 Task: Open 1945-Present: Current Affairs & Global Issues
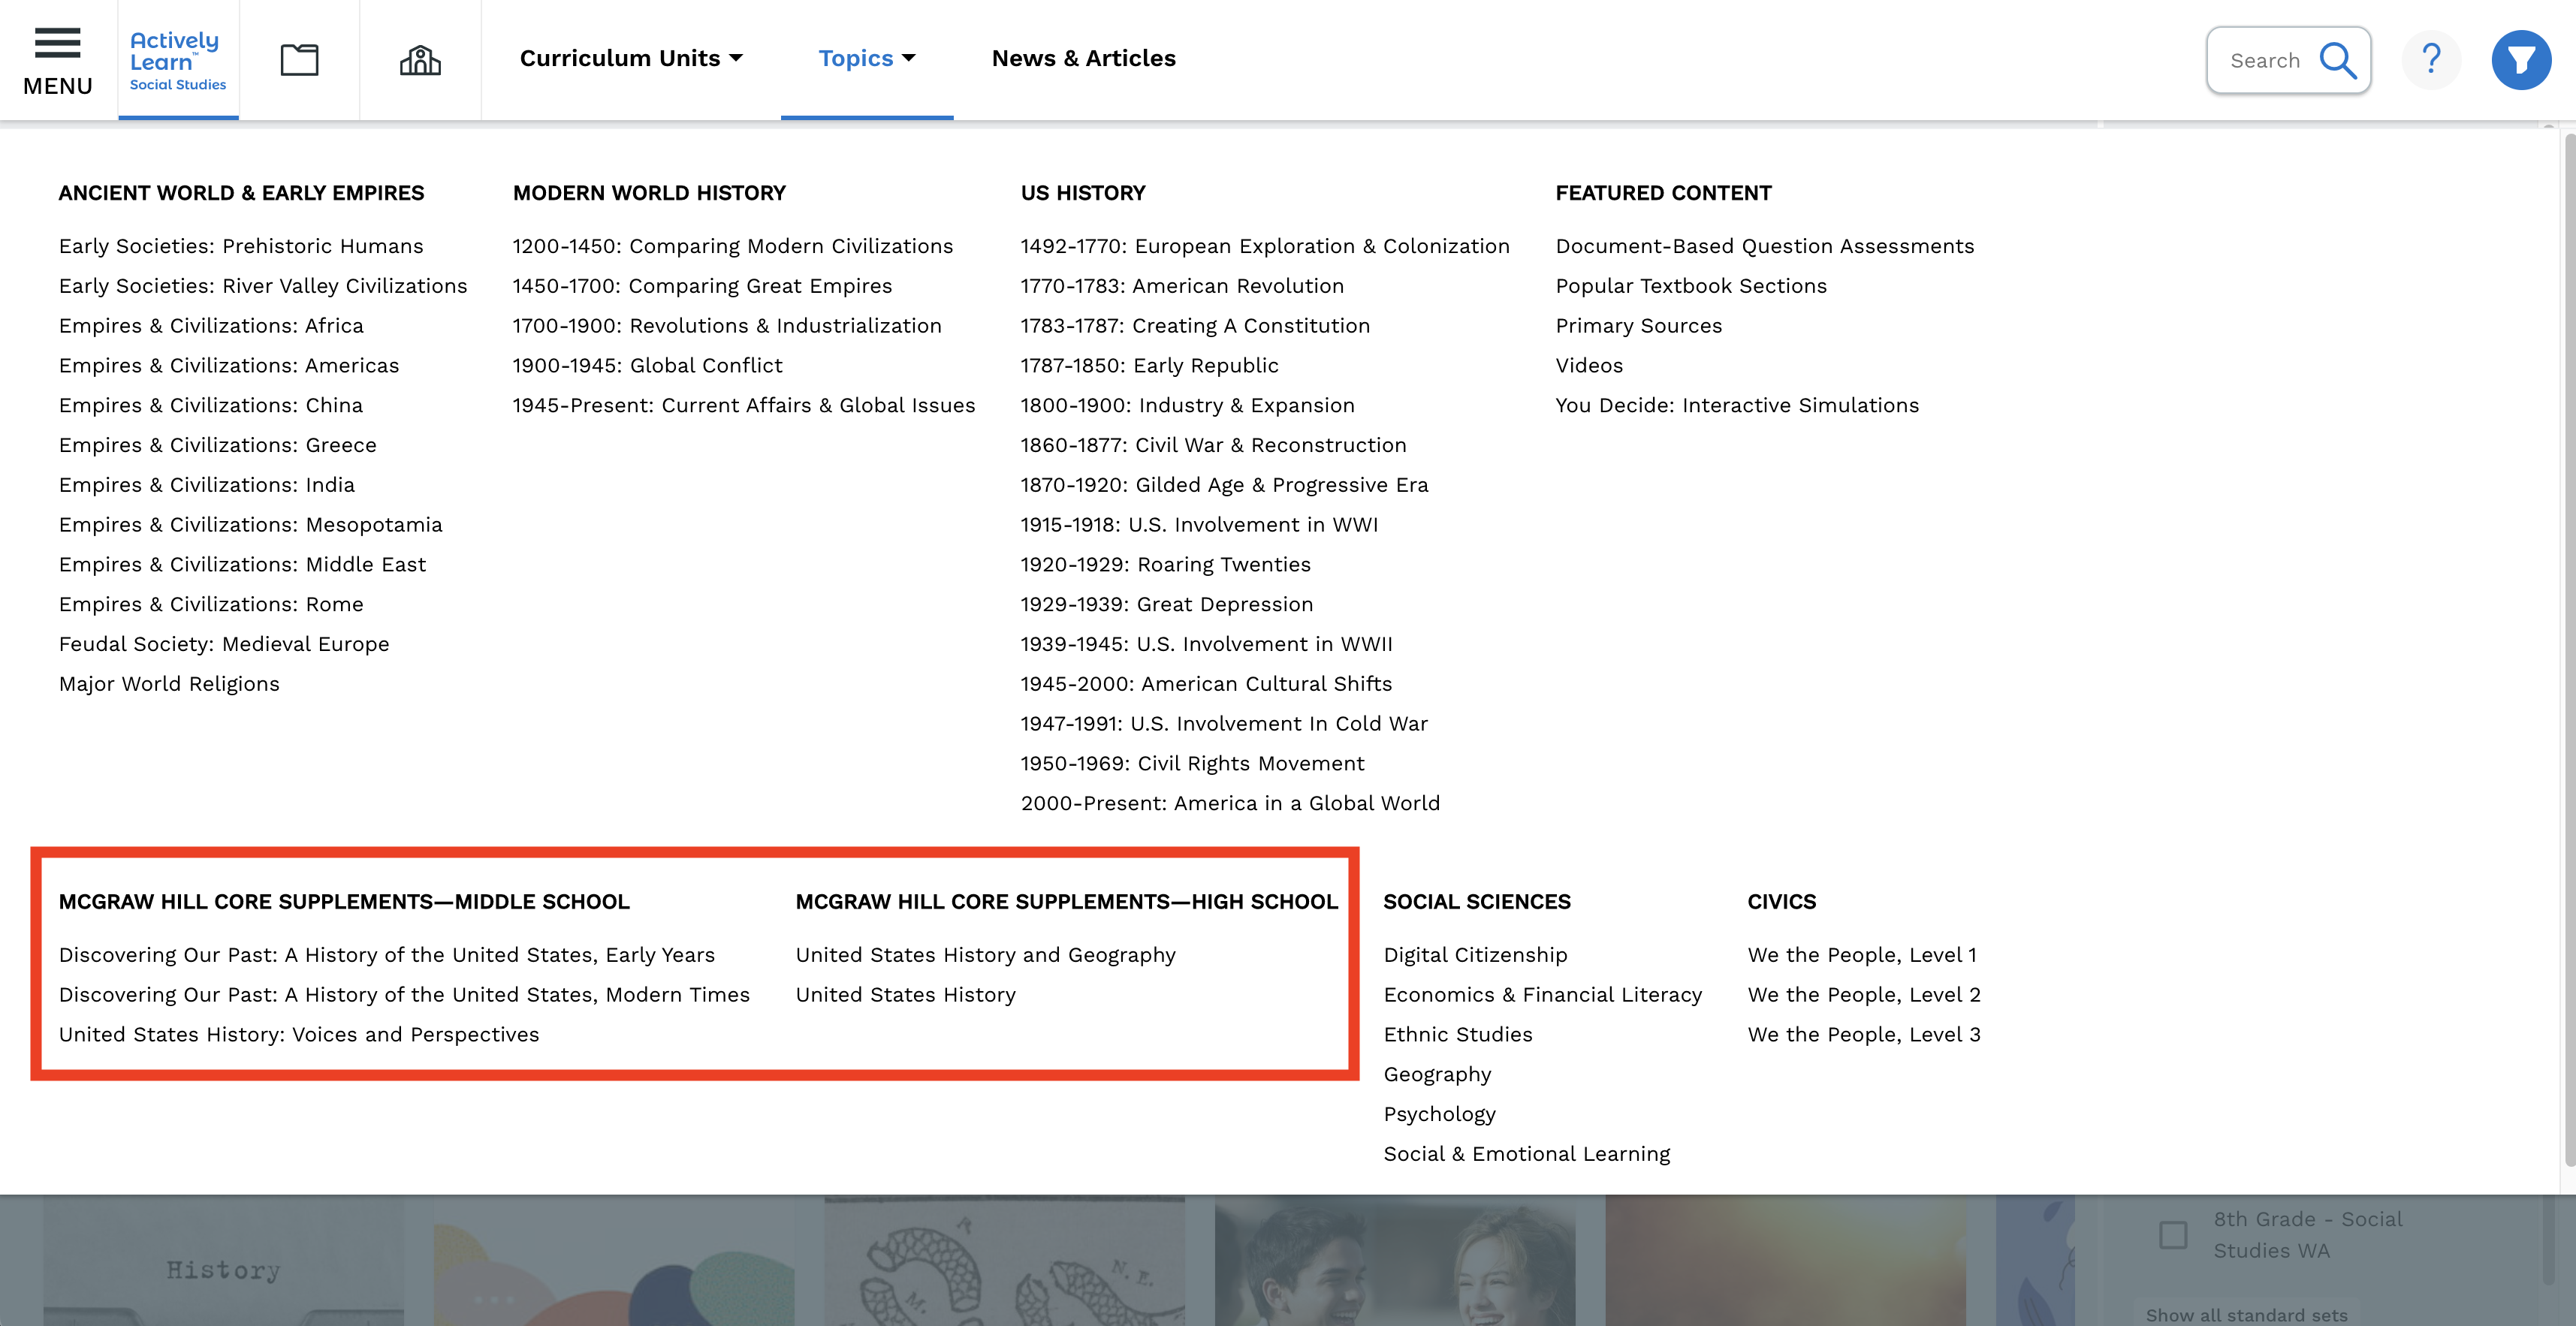[x=744, y=405]
